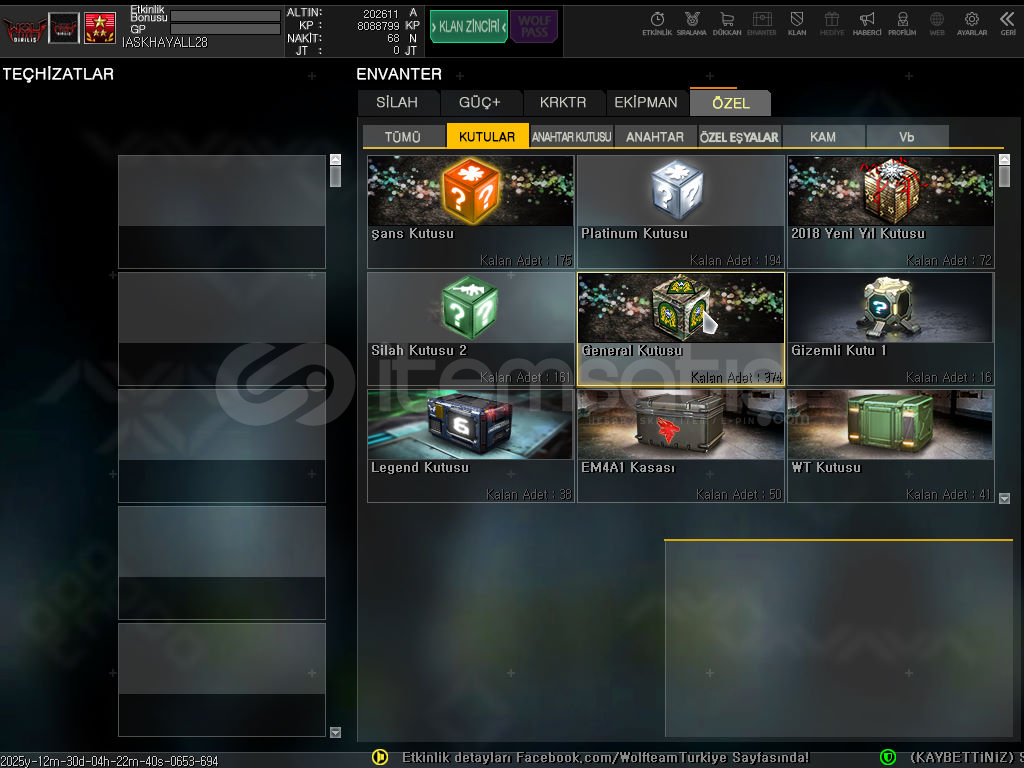
Task: Click the TEÇHİZATLAR heading text
Action: tap(58, 74)
